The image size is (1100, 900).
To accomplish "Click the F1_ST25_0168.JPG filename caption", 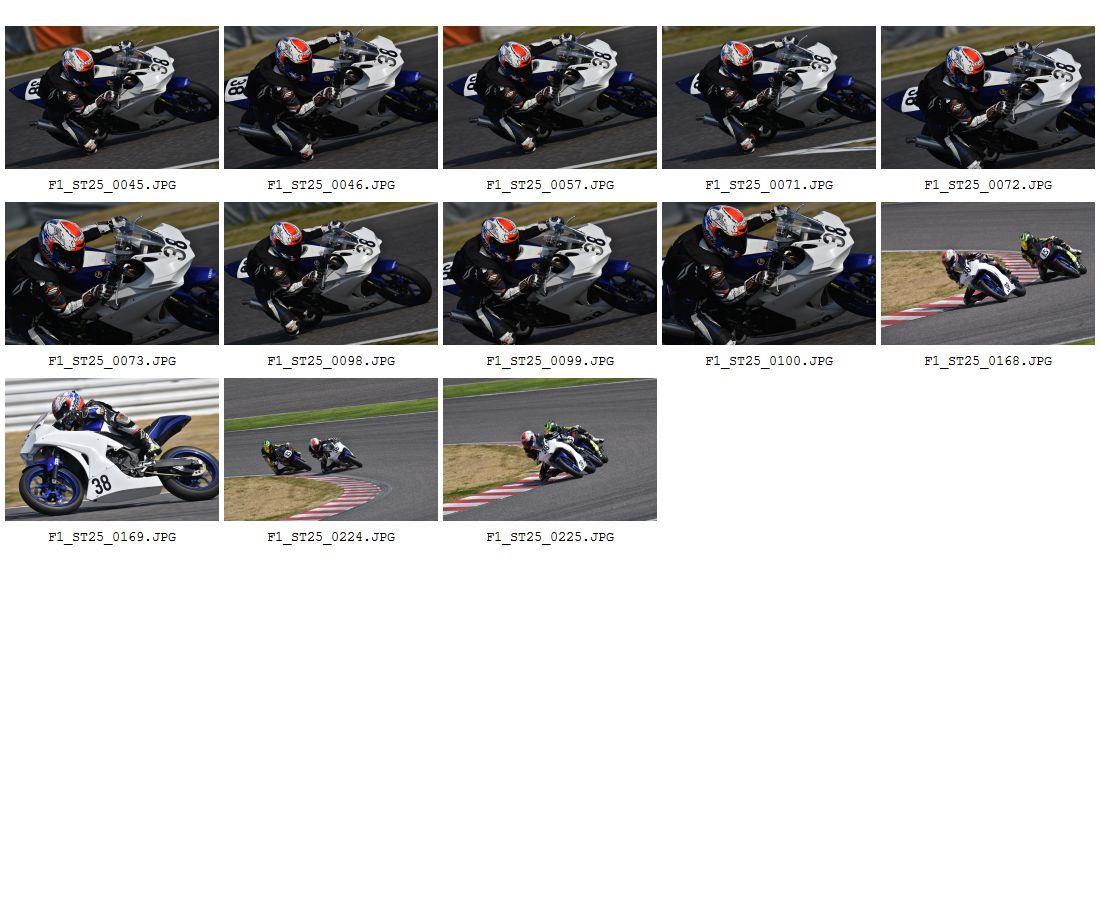I will click(988, 361).
